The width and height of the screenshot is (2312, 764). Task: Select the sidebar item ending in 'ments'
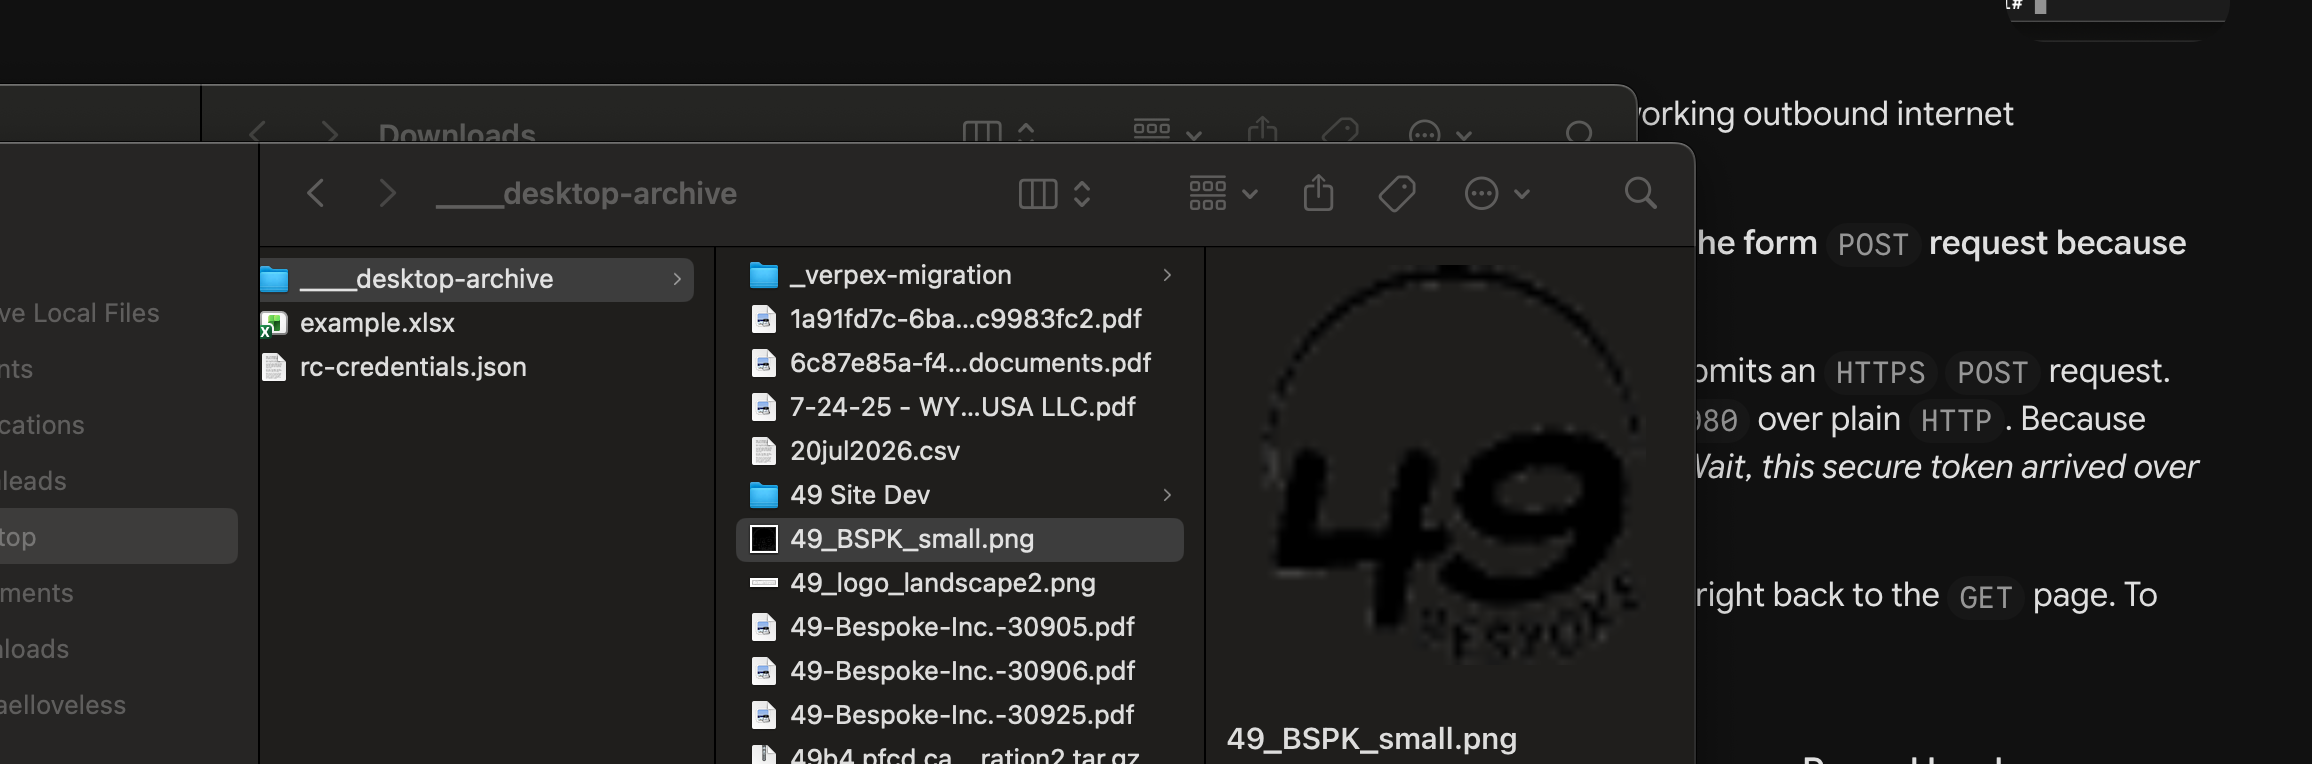(37, 593)
